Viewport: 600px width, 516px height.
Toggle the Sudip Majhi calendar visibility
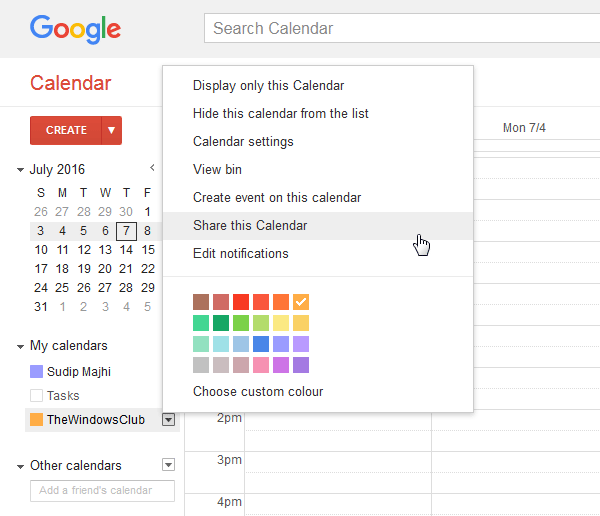click(36, 371)
